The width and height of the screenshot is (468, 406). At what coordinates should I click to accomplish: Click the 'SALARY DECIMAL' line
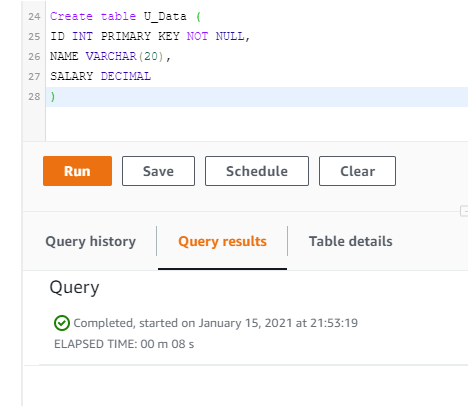[x=100, y=76]
